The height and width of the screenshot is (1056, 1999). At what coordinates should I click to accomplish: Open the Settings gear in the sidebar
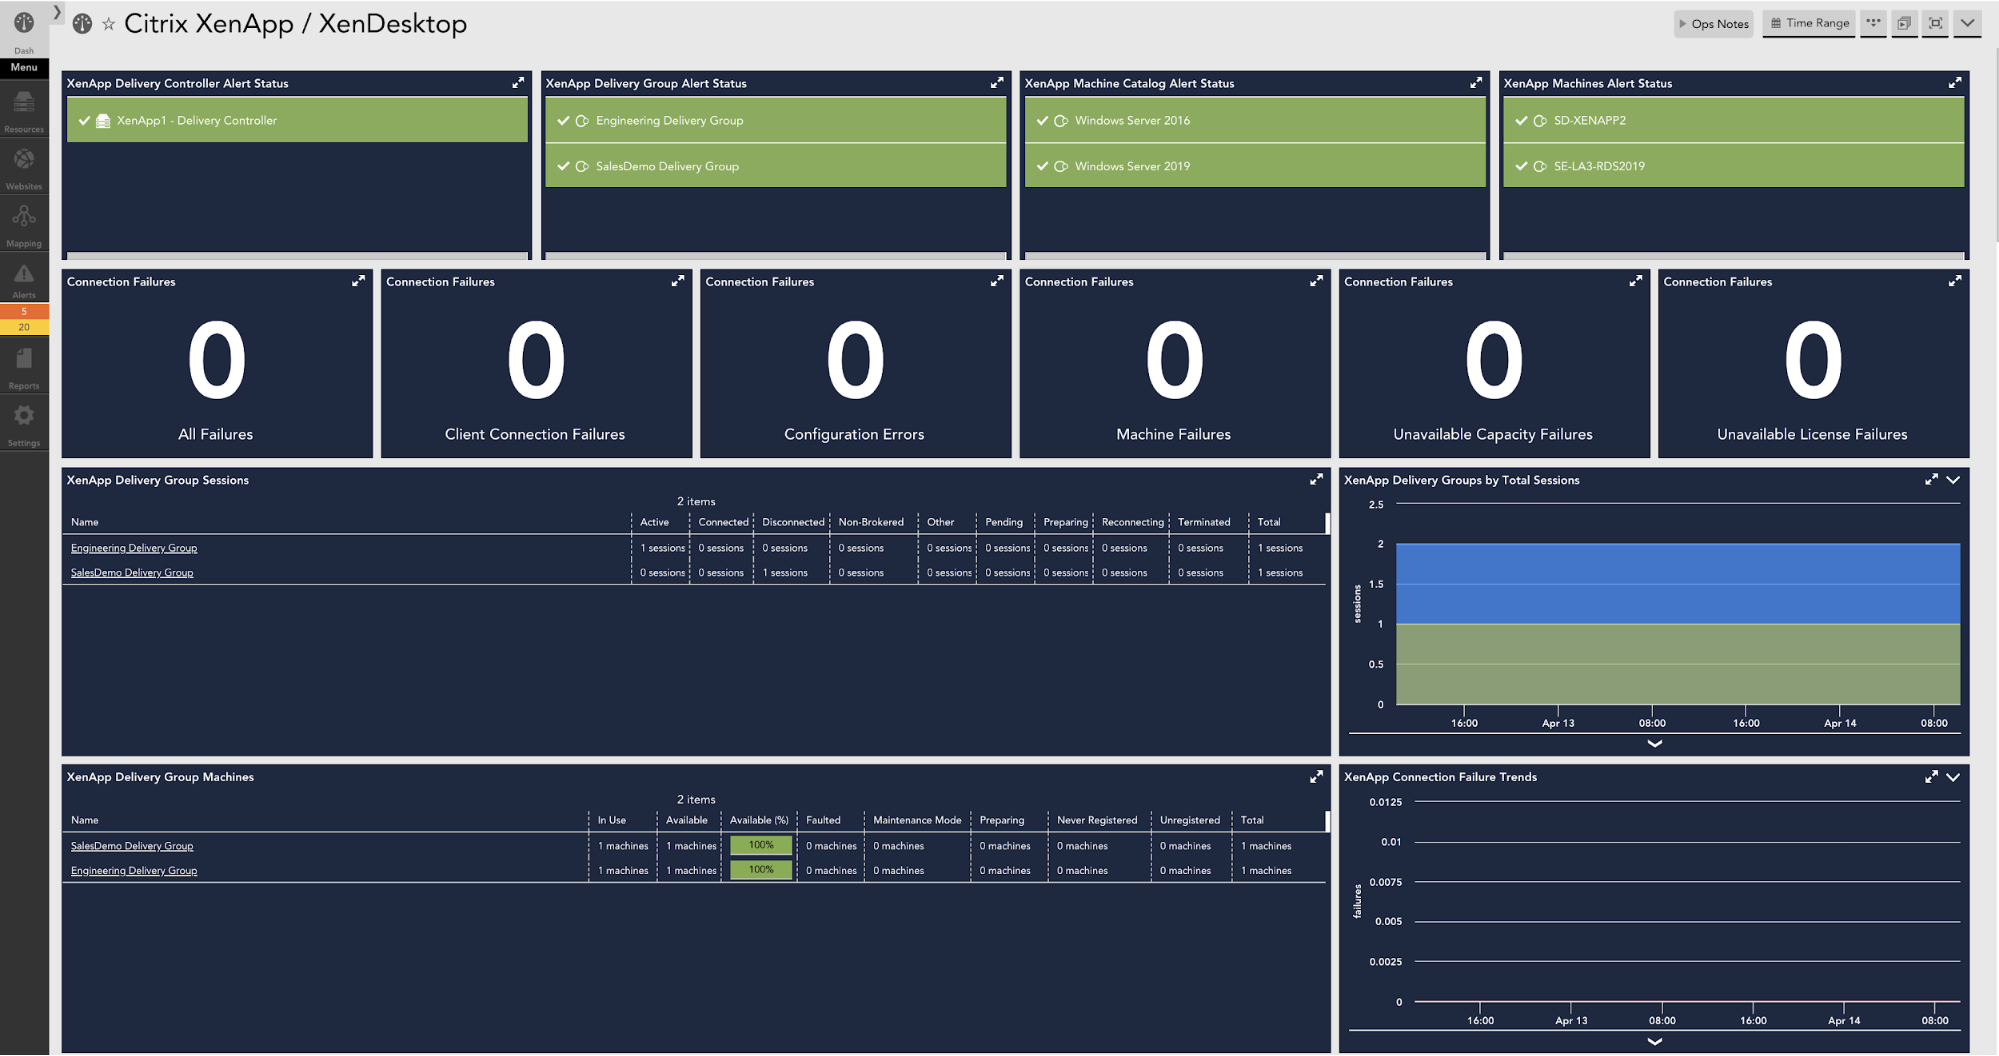tap(24, 424)
